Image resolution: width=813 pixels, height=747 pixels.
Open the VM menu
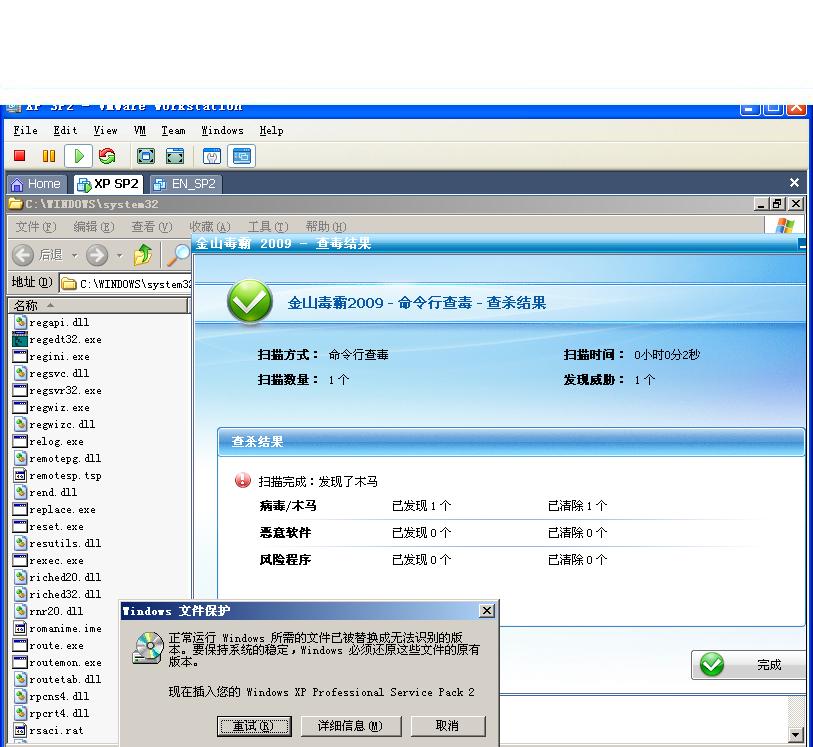[x=139, y=131]
